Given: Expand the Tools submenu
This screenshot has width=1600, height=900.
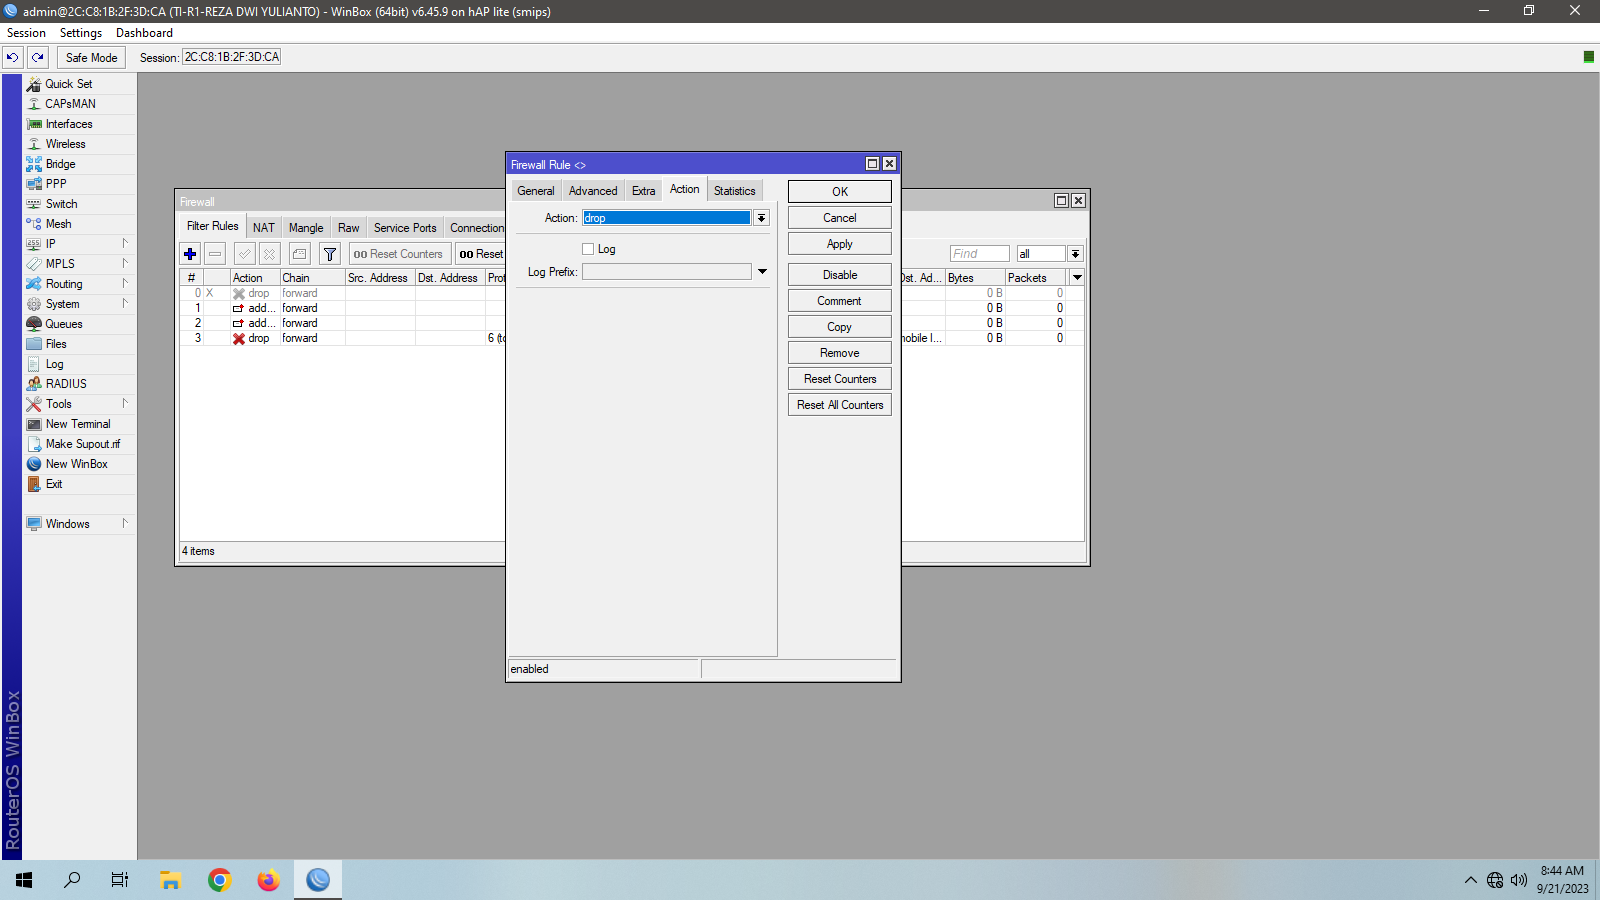Looking at the screenshot, I should point(125,403).
